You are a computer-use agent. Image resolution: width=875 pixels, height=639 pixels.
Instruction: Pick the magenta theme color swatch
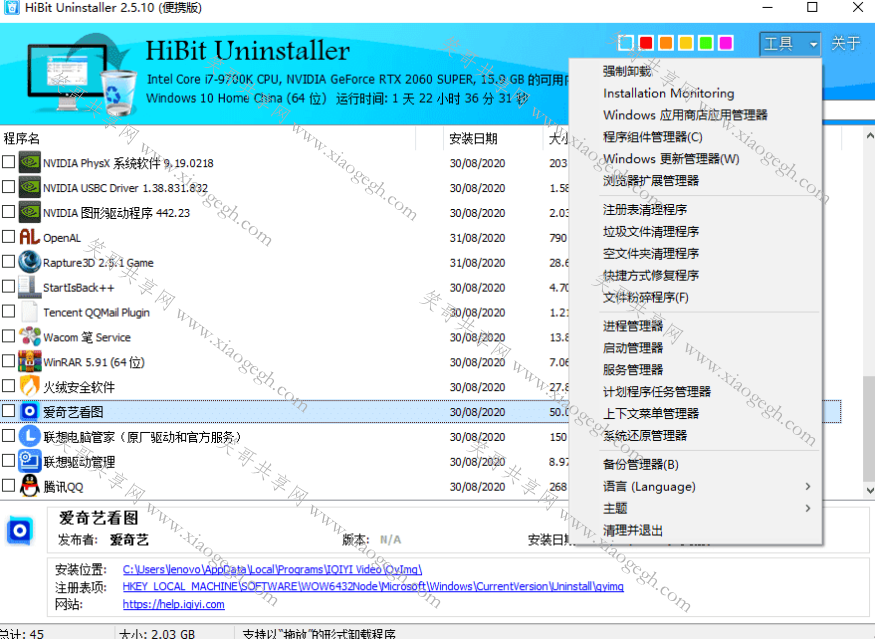click(725, 43)
